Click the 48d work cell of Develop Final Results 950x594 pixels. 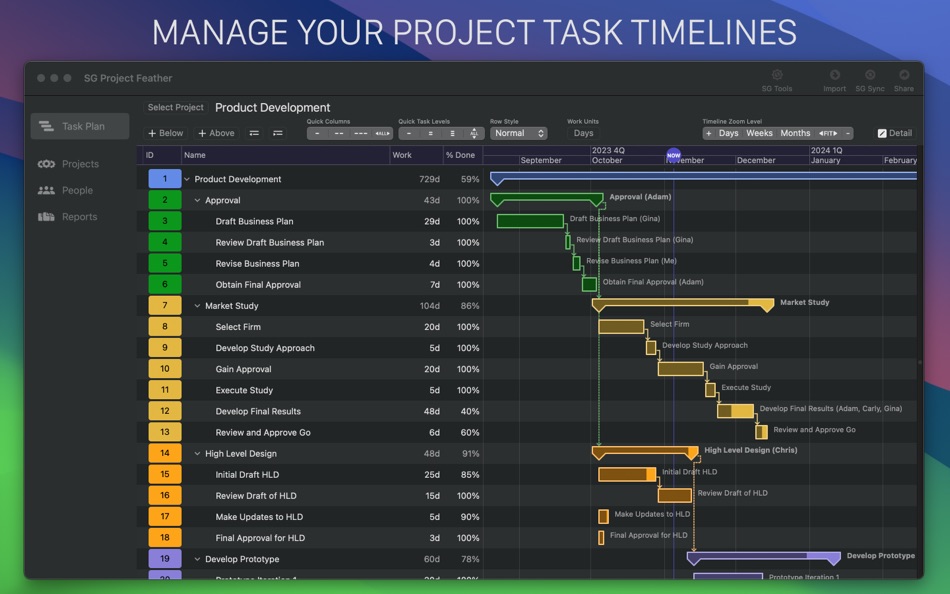pyautogui.click(x=431, y=412)
